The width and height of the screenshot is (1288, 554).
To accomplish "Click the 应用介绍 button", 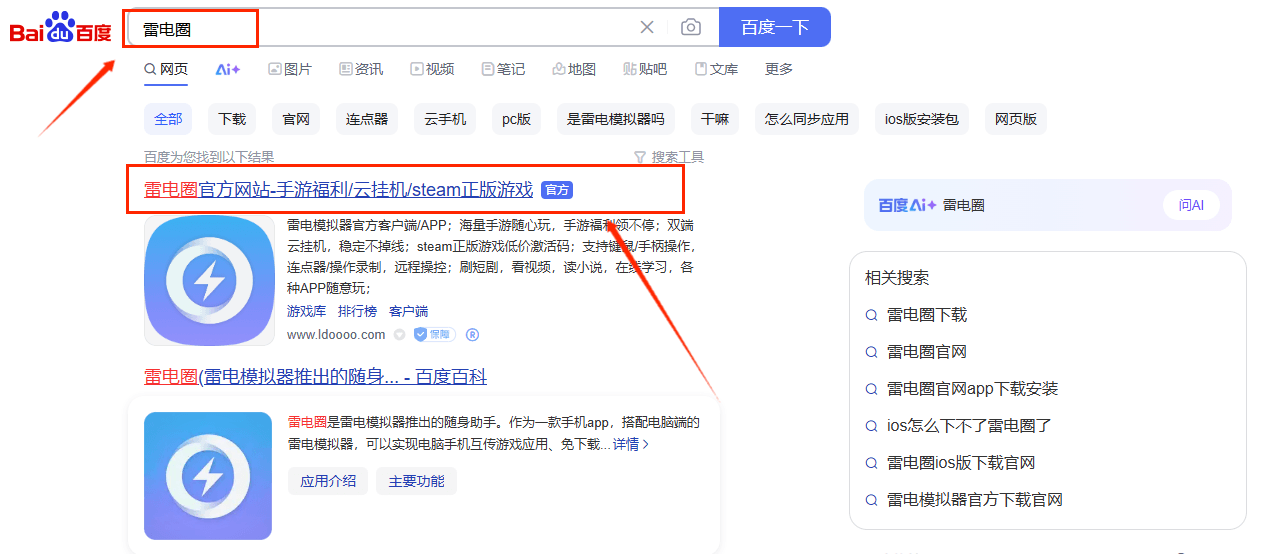I will (328, 481).
